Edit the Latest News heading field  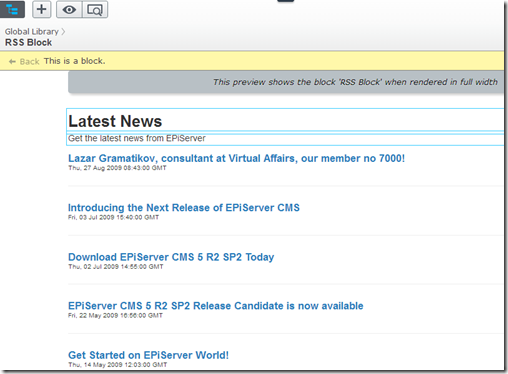click(286, 120)
